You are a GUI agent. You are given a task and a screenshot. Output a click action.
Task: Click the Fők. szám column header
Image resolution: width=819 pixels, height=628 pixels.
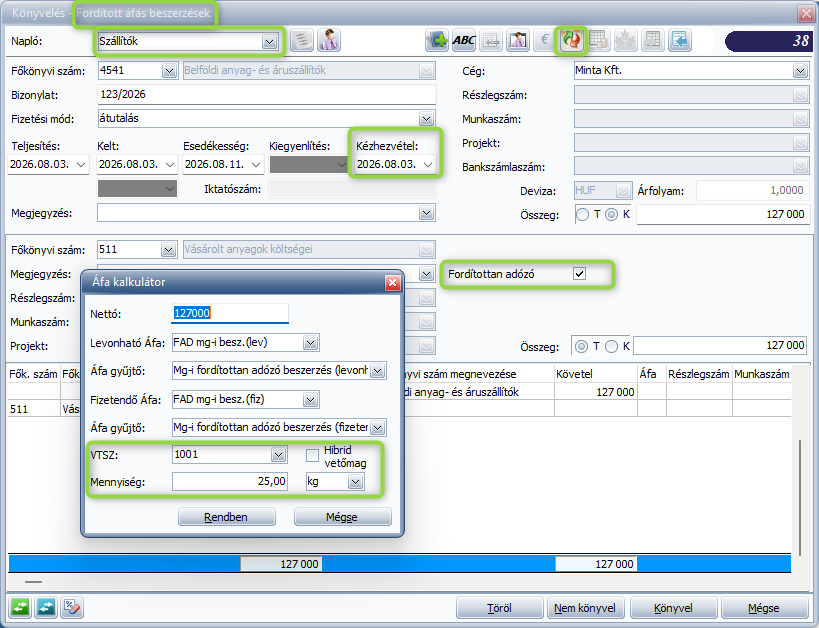pyautogui.click(x=34, y=374)
